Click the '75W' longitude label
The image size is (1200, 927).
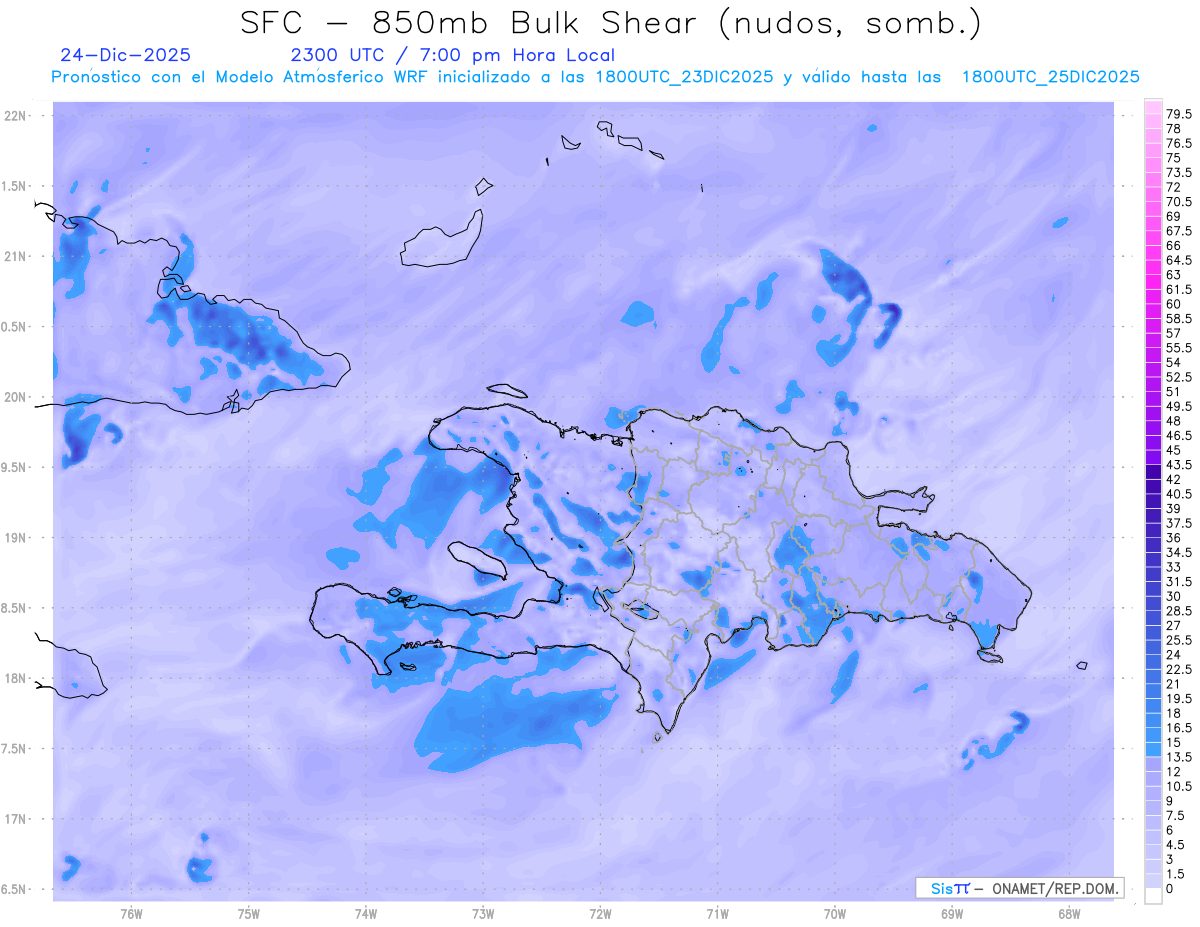pos(248,914)
